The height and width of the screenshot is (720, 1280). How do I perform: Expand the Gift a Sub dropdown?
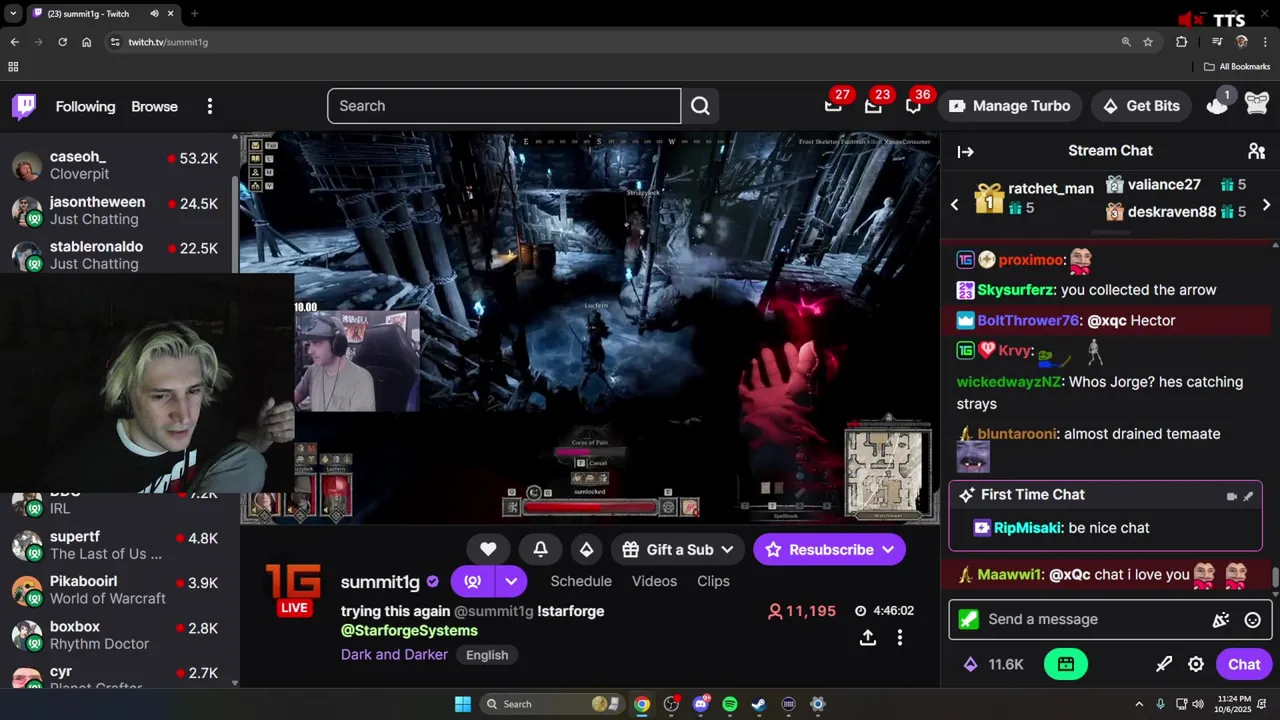point(727,550)
